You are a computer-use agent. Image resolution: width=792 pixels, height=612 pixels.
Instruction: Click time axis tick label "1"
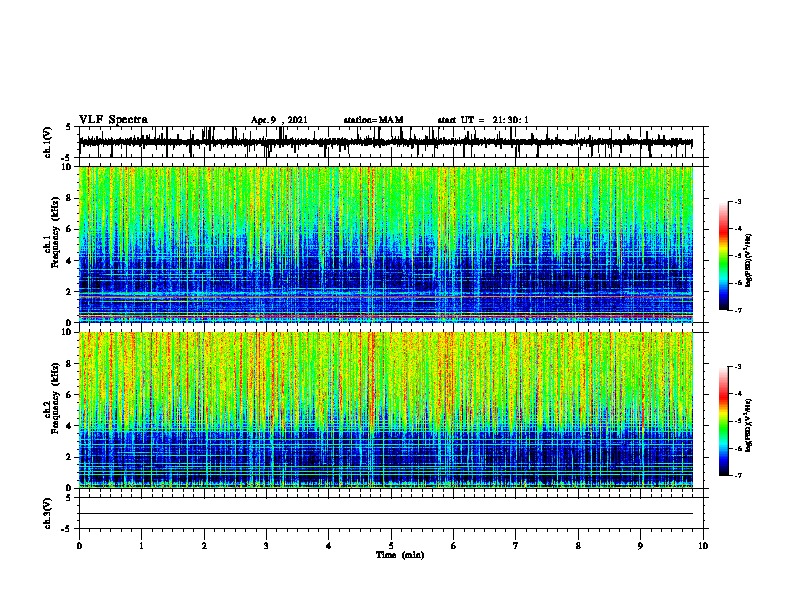click(x=141, y=546)
